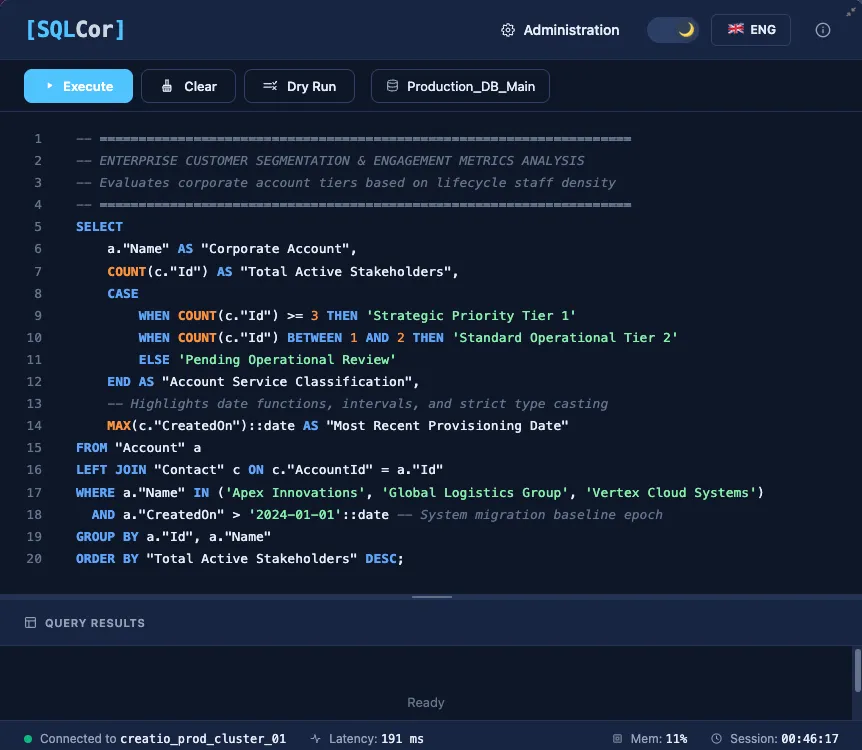
Task: Click the session timer '00:46:17'
Action: click(x=810, y=738)
